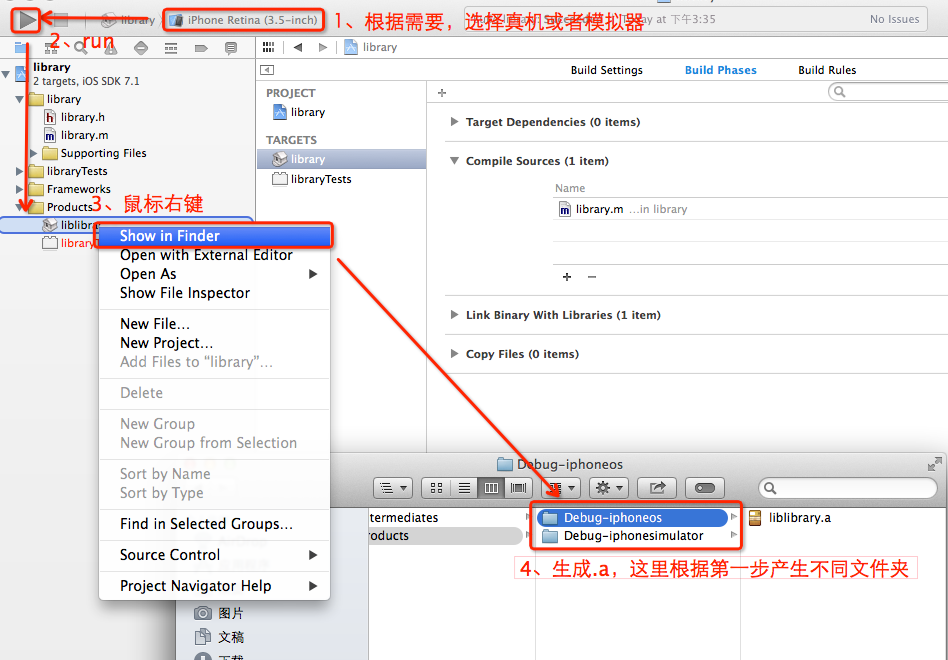Switch Finder to cover flow view
Screen dimensions: 948x660
point(517,488)
